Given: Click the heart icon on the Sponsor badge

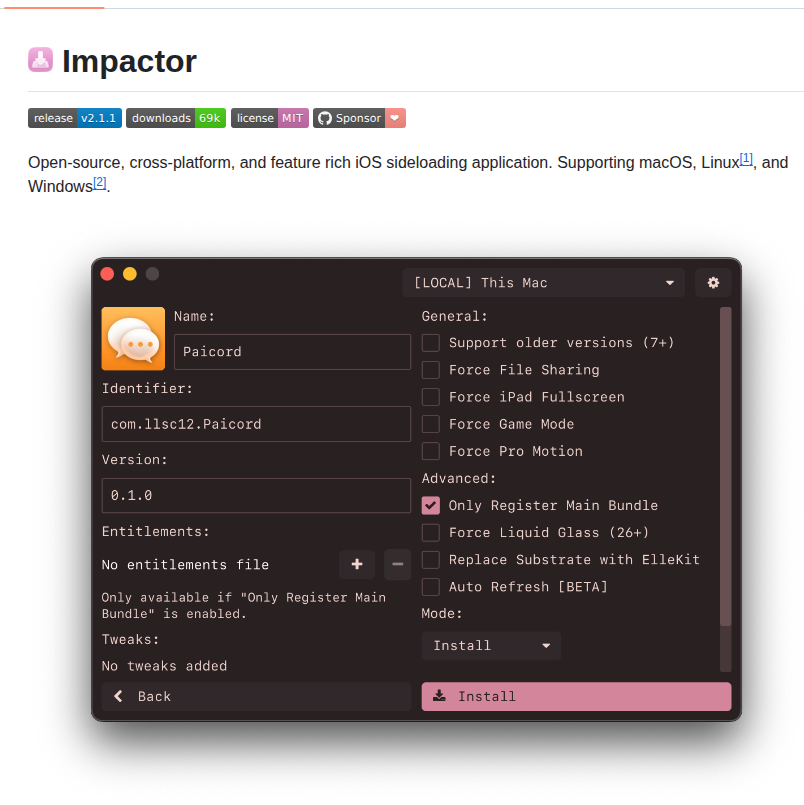Looking at the screenshot, I should tap(394, 117).
